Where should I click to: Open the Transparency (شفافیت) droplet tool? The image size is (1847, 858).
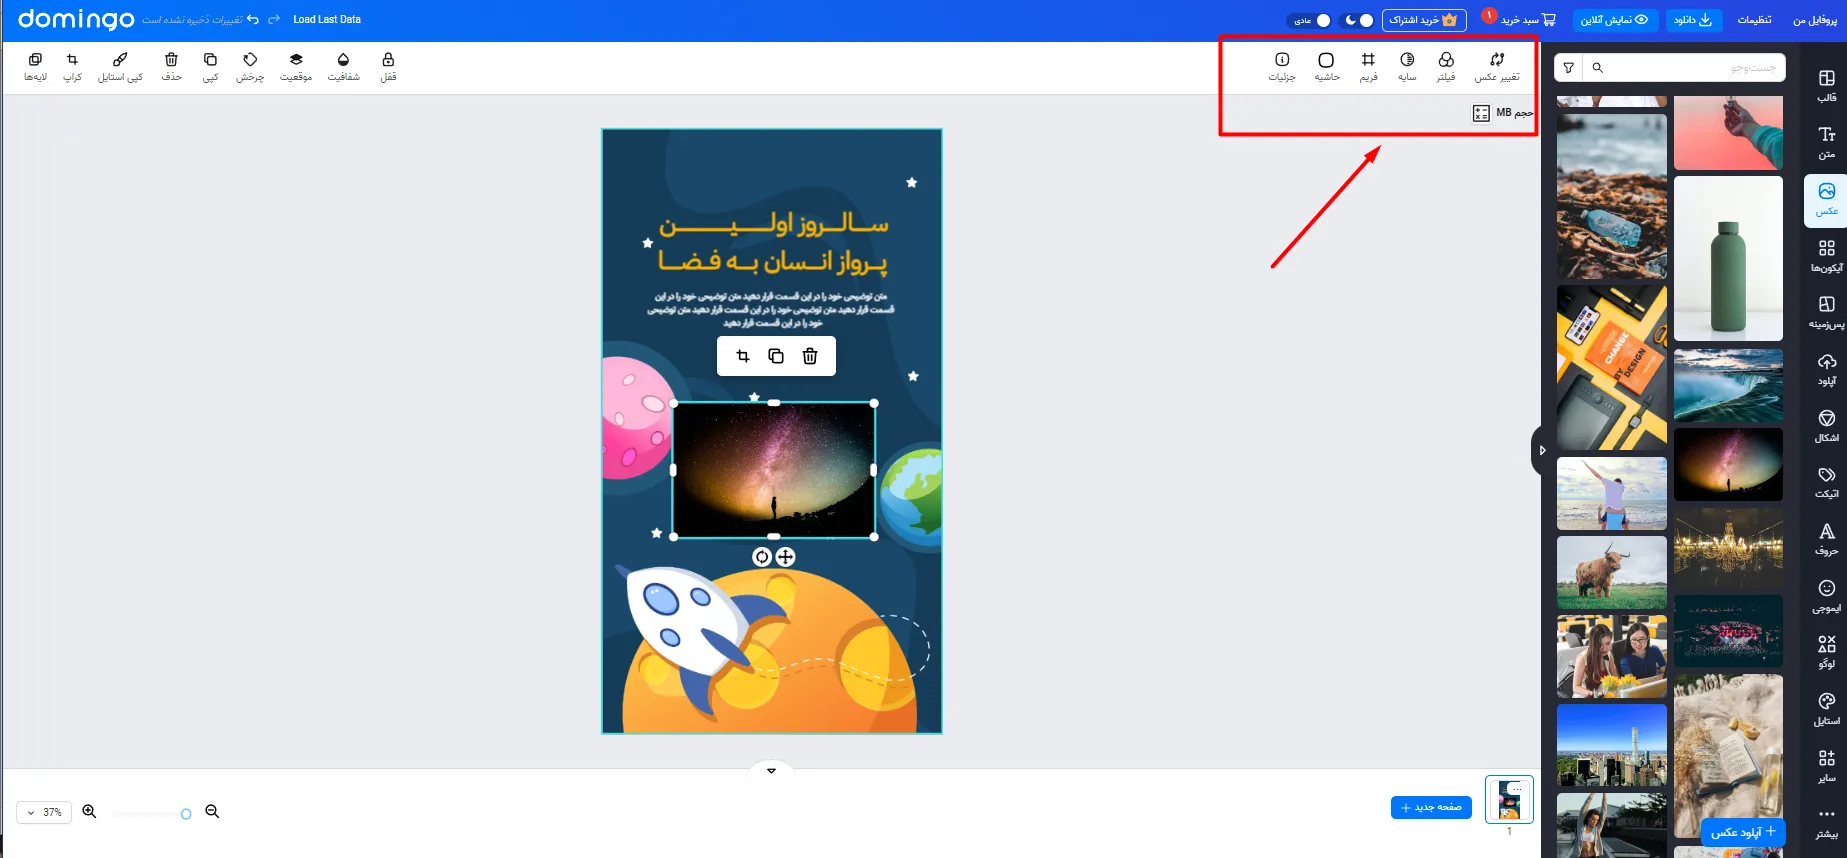tap(343, 67)
